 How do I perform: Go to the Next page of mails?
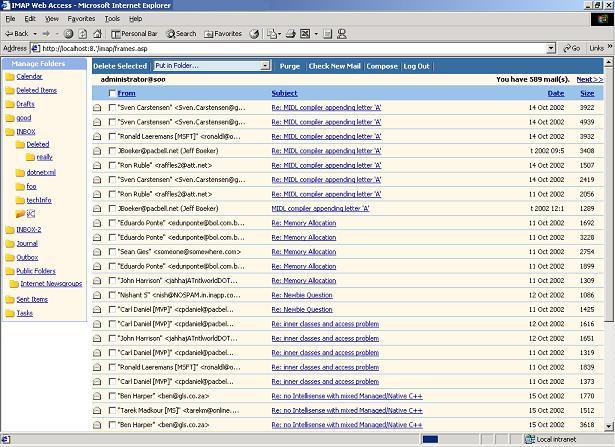coord(590,79)
